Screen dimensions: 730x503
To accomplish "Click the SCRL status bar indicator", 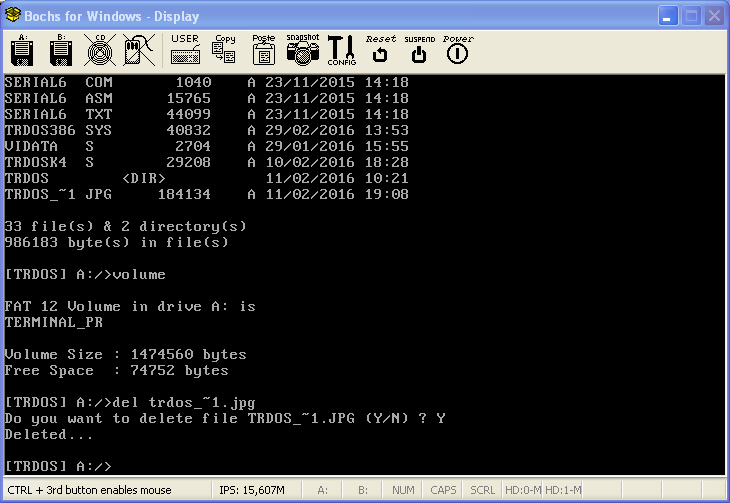I will 482,490.
